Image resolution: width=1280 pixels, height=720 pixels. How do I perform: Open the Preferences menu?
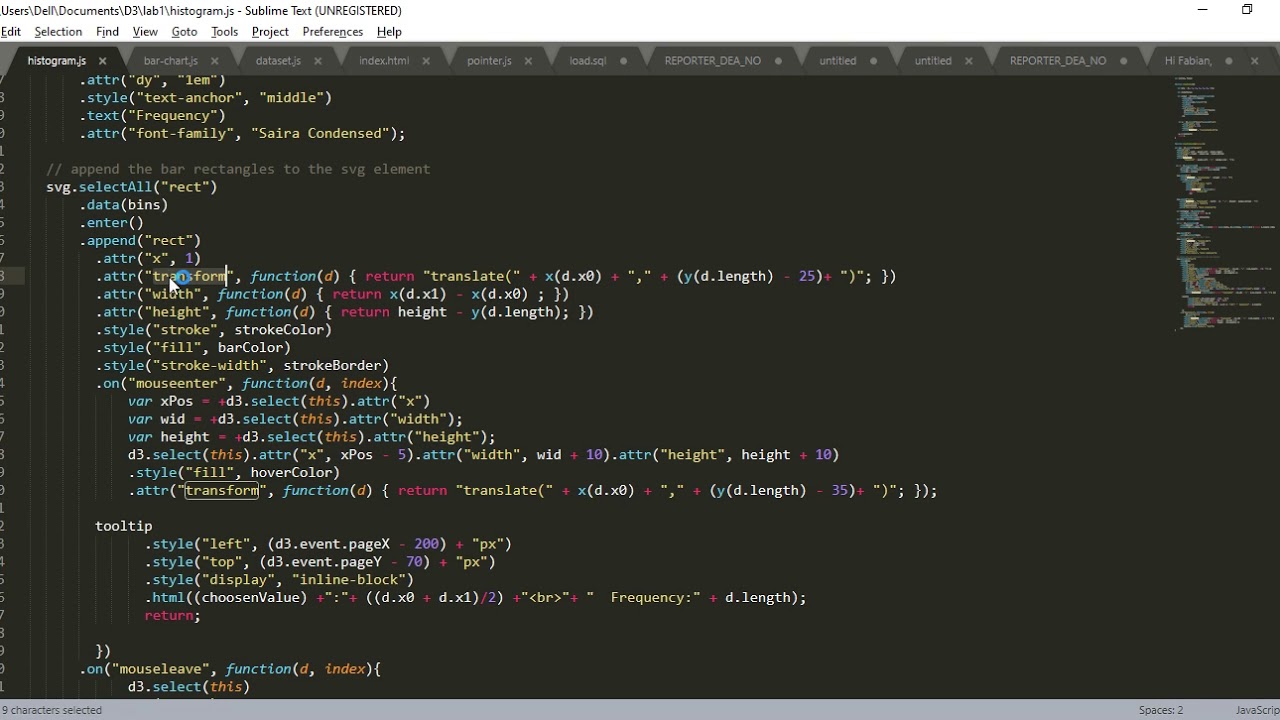pos(332,32)
